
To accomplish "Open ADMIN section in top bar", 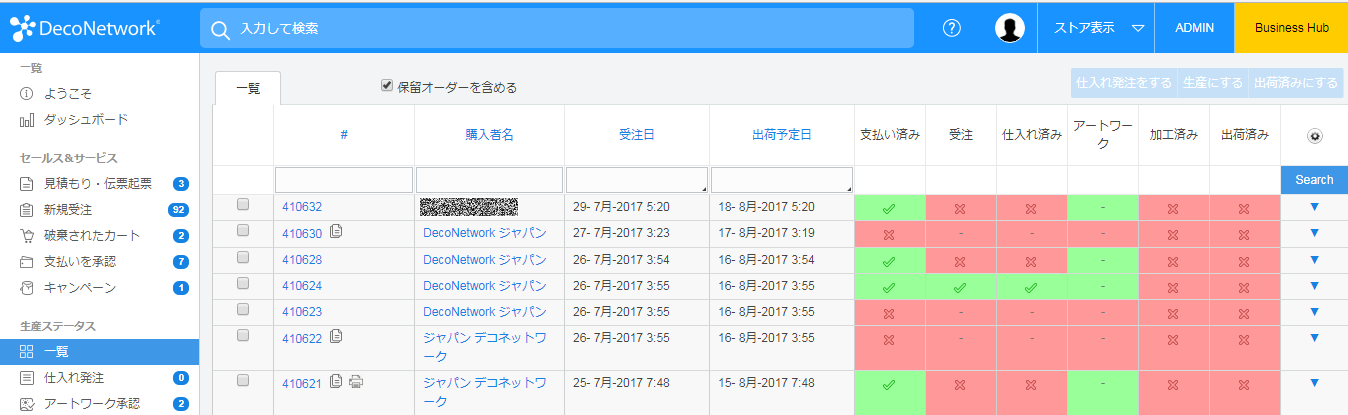I will [1195, 28].
